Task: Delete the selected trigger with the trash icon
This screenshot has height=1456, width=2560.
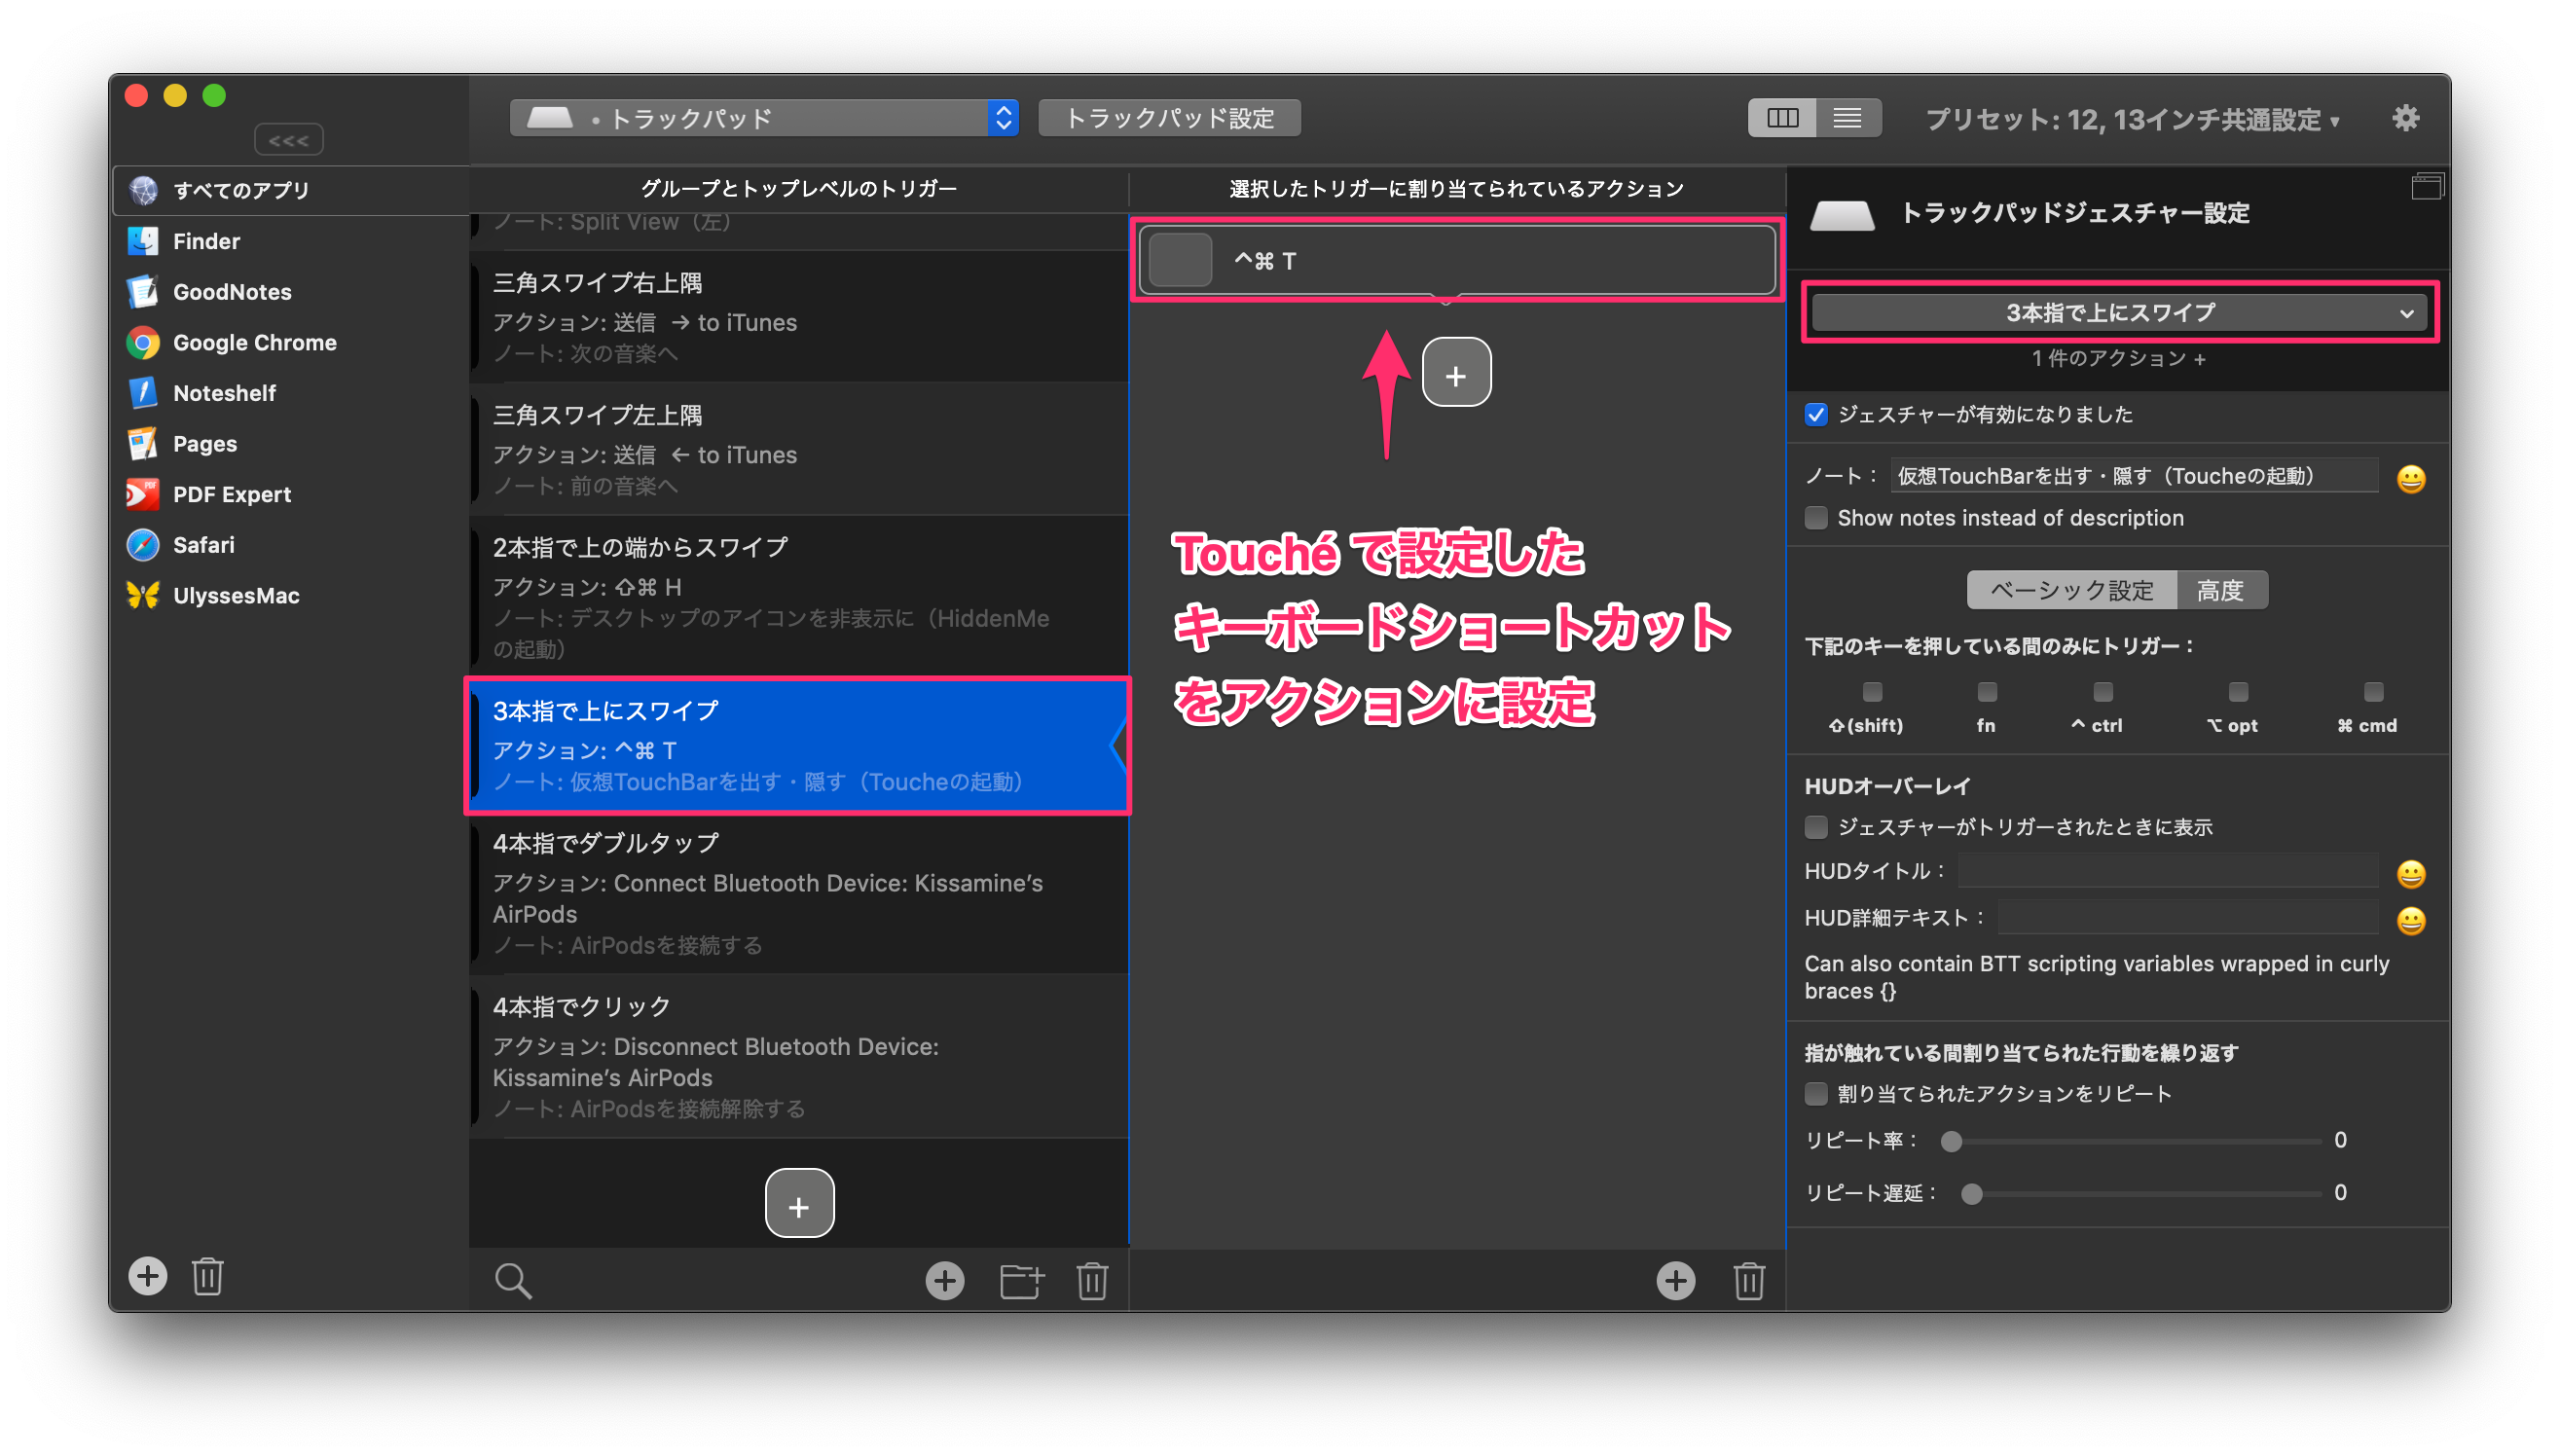Action: 1092,1280
